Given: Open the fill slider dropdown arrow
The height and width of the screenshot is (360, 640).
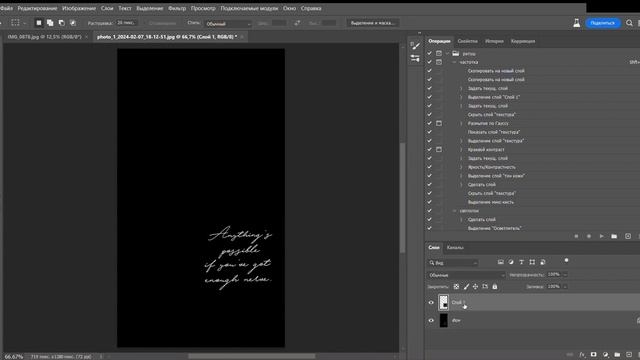Looking at the screenshot, I should 565,287.
